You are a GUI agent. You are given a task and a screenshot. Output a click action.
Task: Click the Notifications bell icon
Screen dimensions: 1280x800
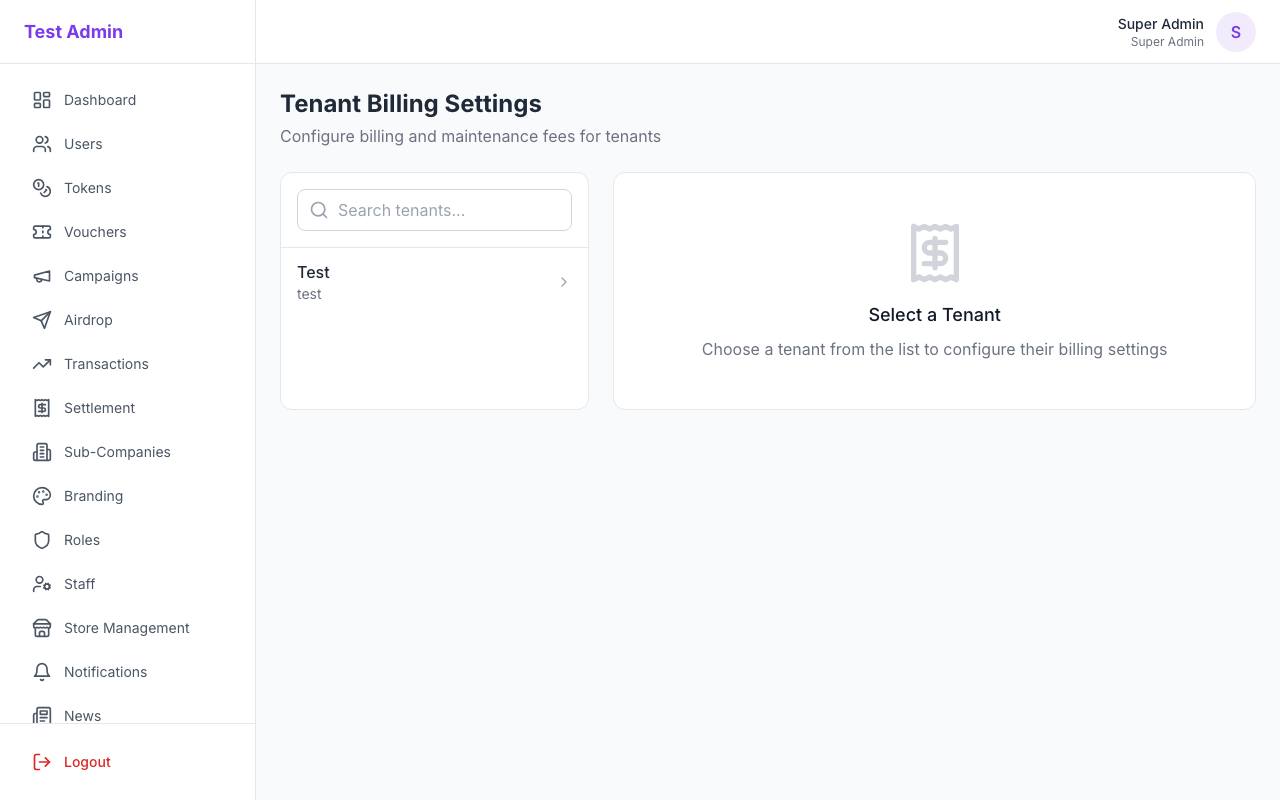pos(41,672)
